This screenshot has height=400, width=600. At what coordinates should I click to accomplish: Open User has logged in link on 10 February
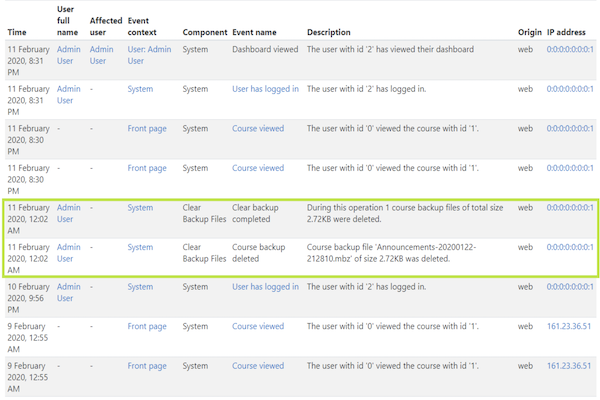(265, 287)
